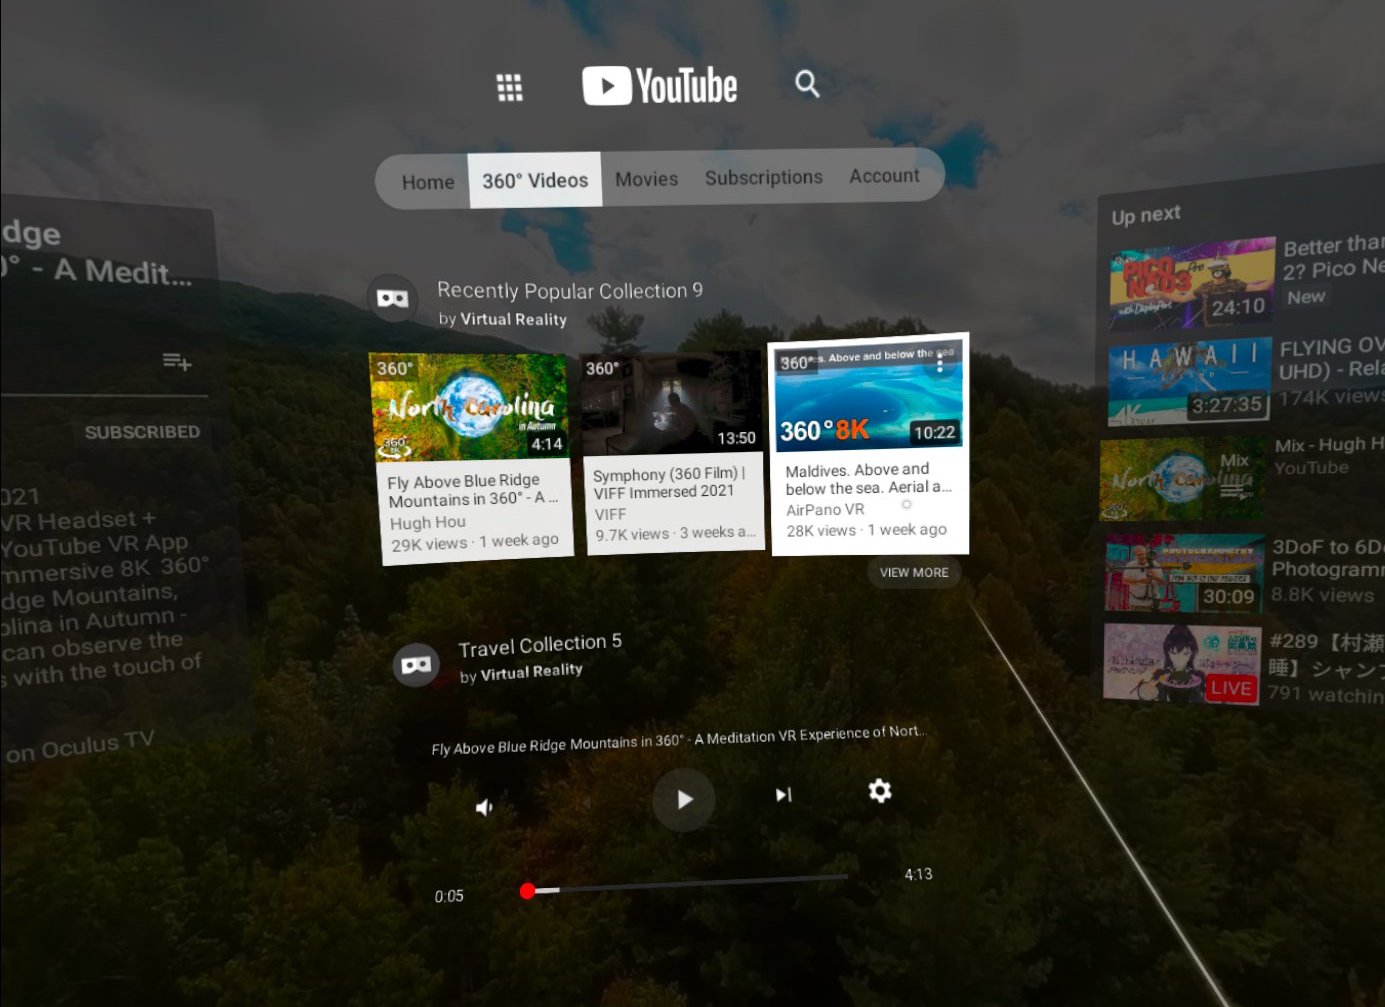The height and width of the screenshot is (1007, 1385).
Task: Switch to the Home tab
Action: pyautogui.click(x=428, y=181)
